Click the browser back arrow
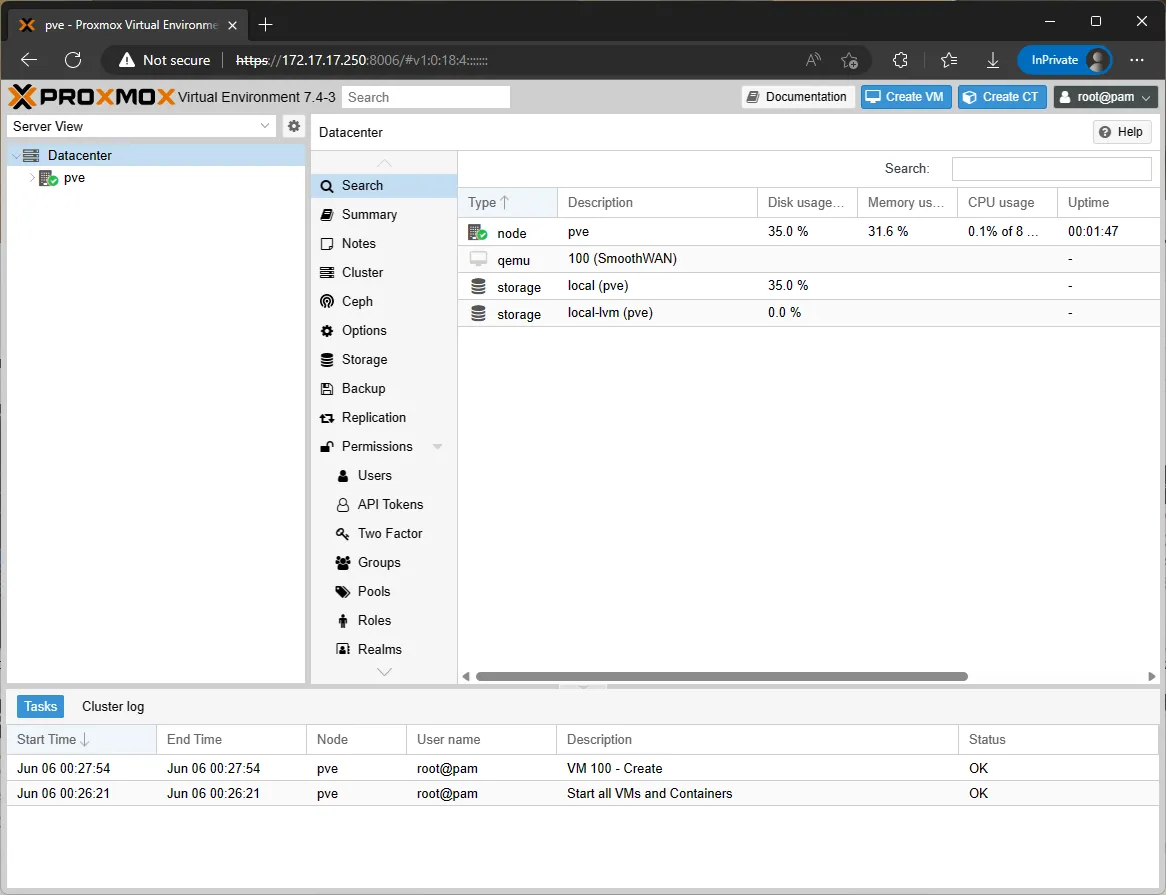The width and height of the screenshot is (1166, 895). click(x=29, y=60)
